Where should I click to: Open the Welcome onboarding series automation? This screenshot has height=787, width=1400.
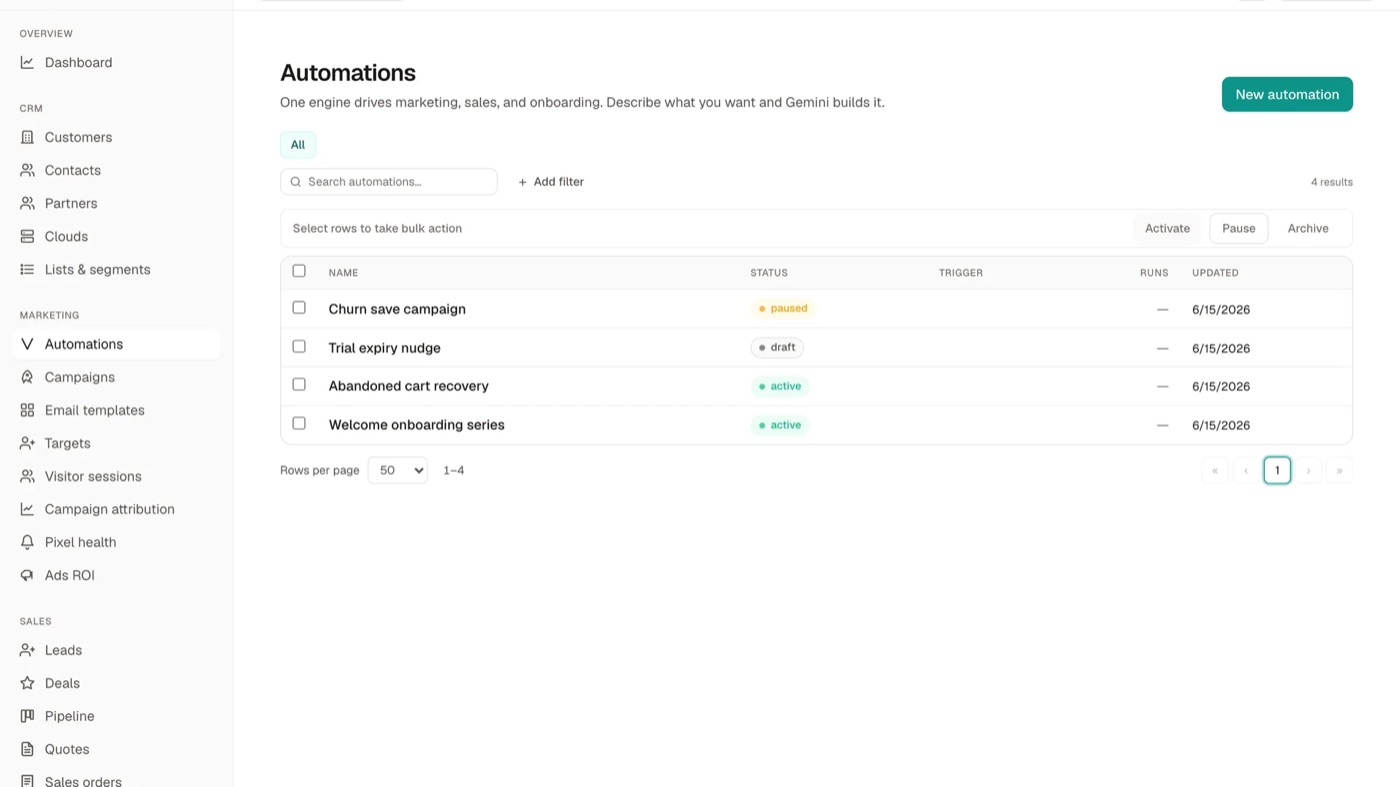point(417,425)
